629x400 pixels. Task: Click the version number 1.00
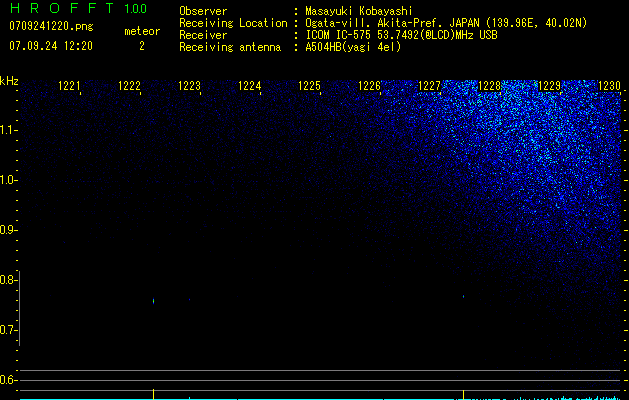[x=135, y=9]
